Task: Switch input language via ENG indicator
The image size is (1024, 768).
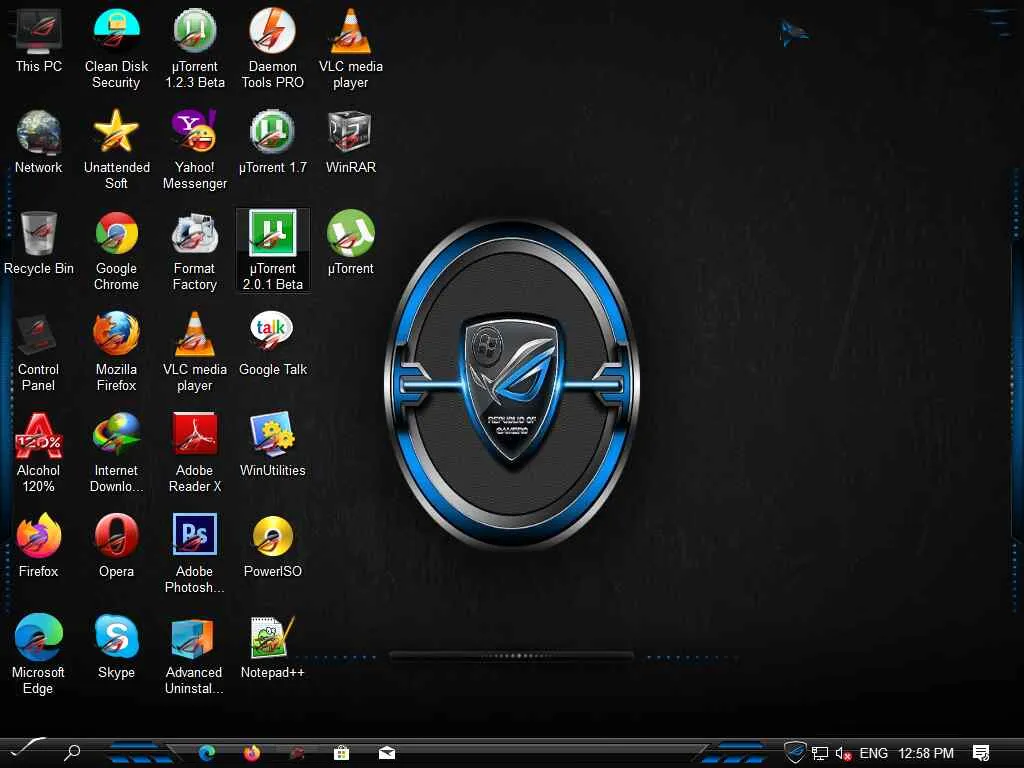Action: coord(873,754)
